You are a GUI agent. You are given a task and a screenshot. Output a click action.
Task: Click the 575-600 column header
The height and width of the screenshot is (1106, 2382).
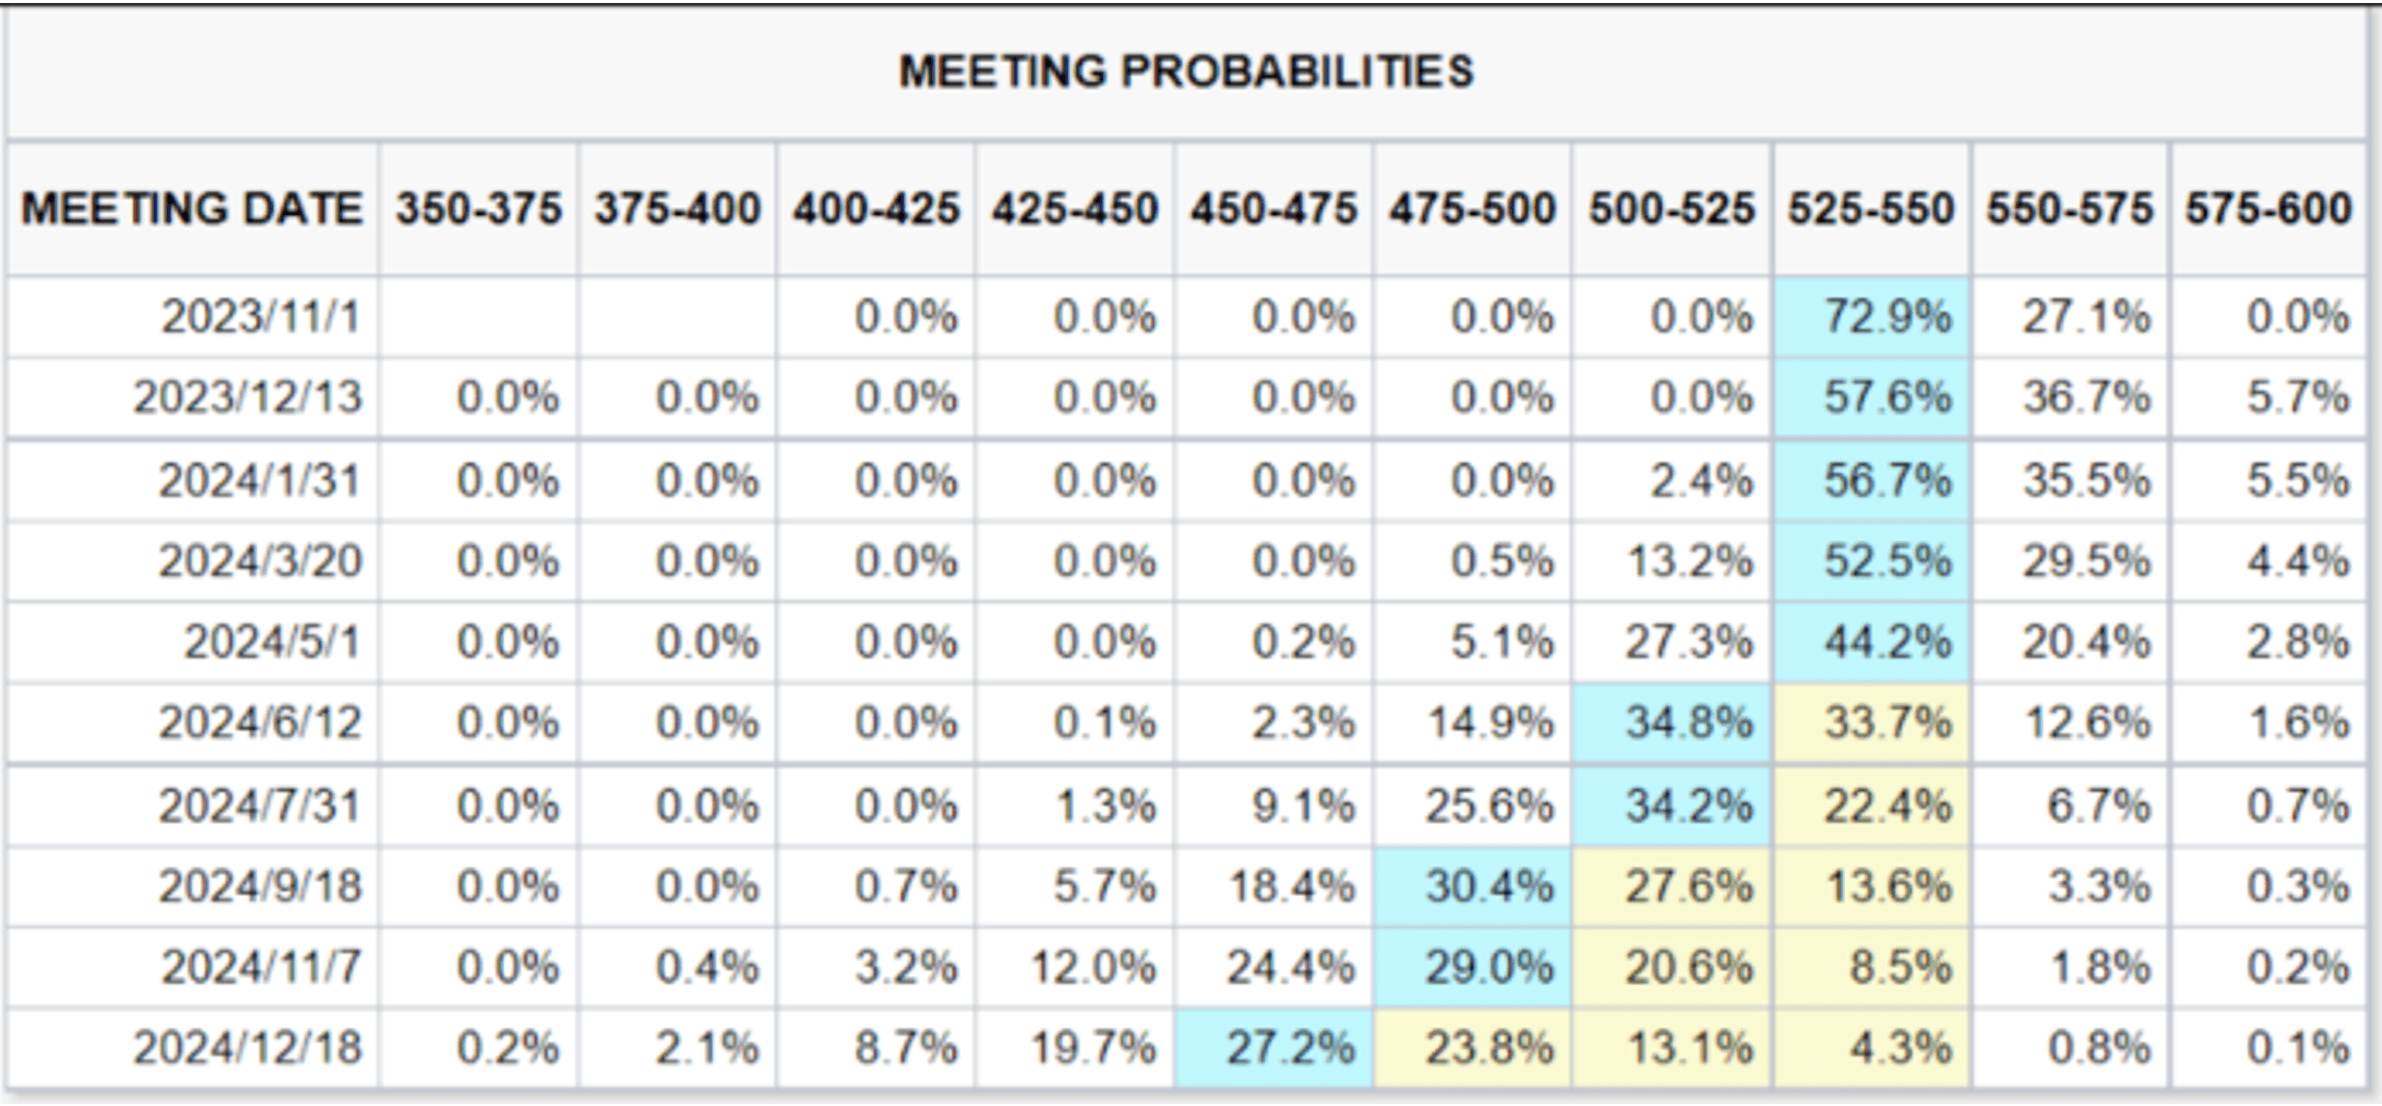click(2268, 209)
